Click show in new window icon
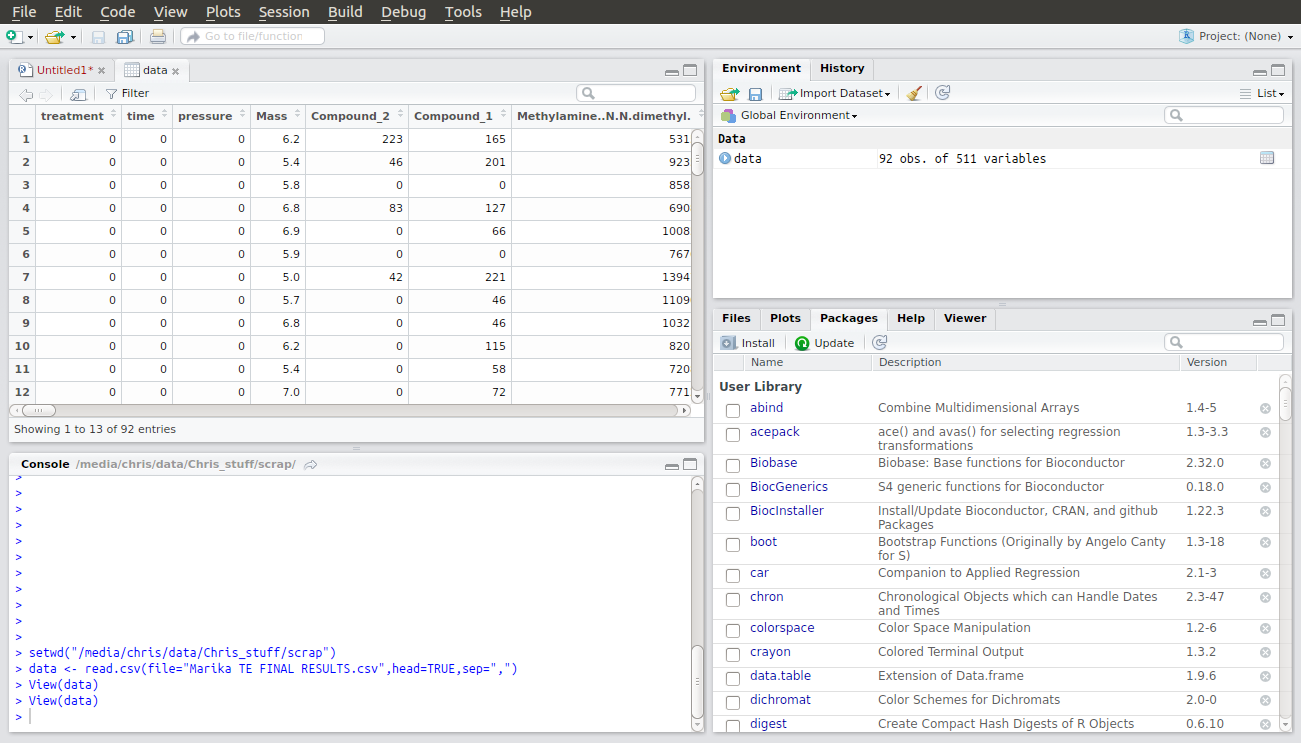 tap(78, 94)
